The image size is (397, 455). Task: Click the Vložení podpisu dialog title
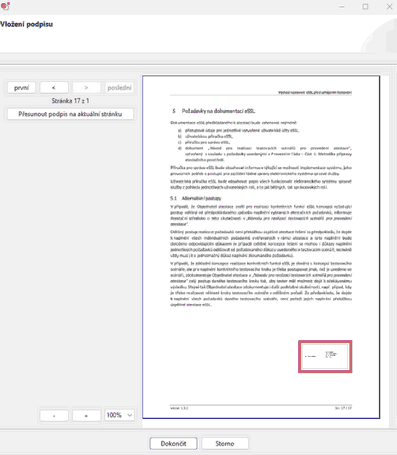coord(26,24)
